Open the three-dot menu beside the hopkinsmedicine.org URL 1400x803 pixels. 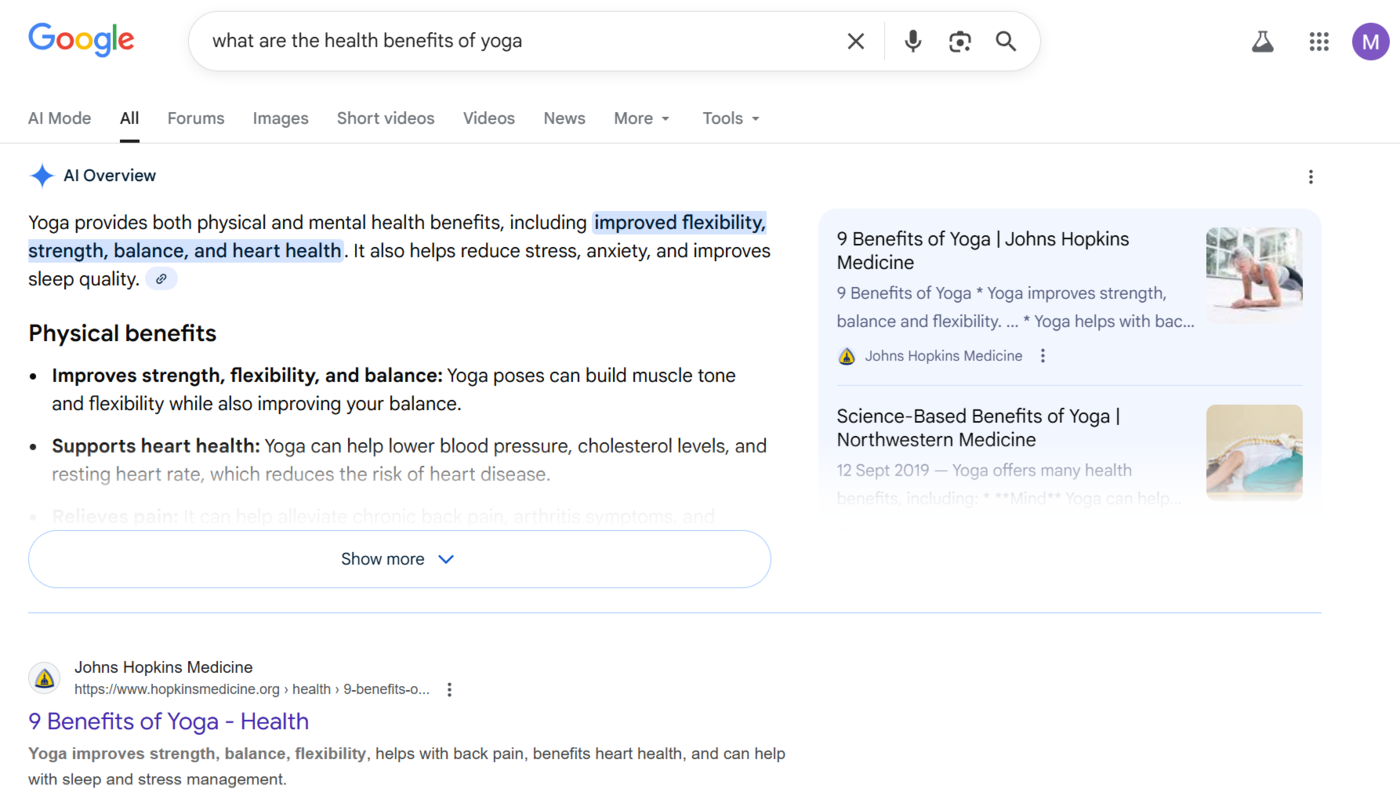coord(448,689)
